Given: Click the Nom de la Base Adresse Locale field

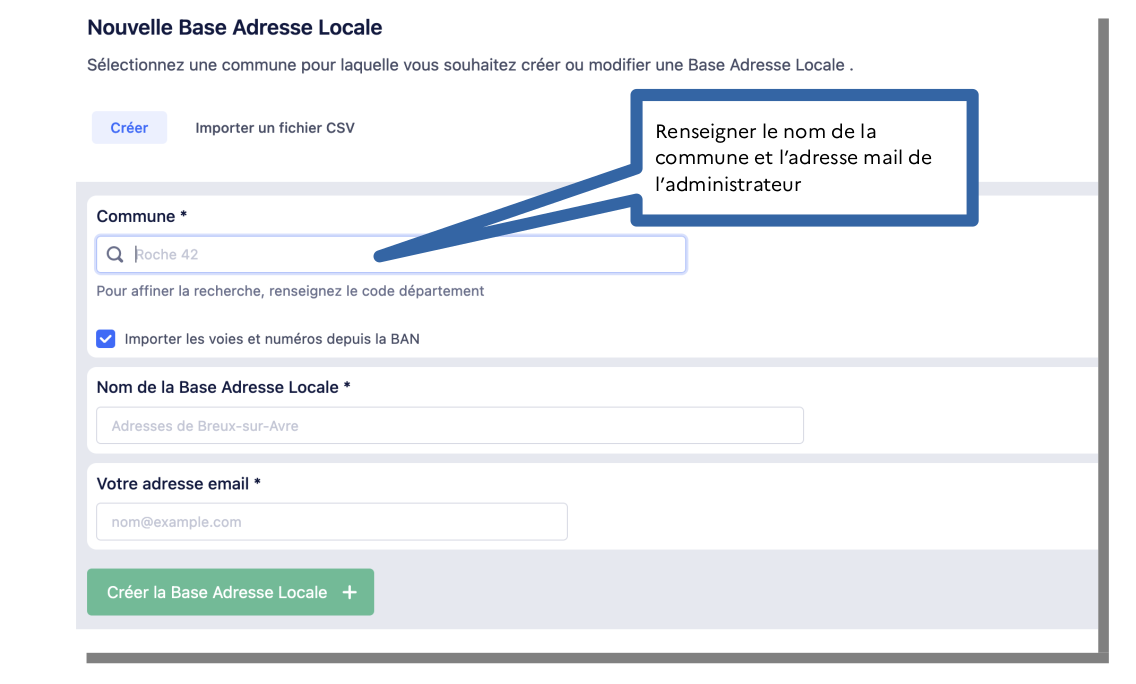Looking at the screenshot, I should [x=450, y=426].
